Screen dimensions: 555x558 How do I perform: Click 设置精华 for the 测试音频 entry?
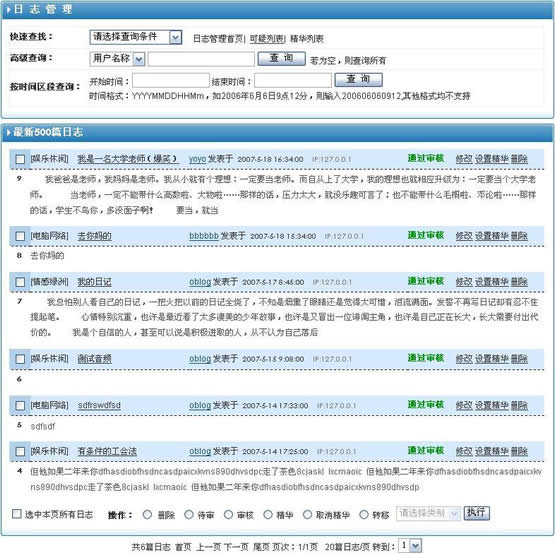click(492, 359)
